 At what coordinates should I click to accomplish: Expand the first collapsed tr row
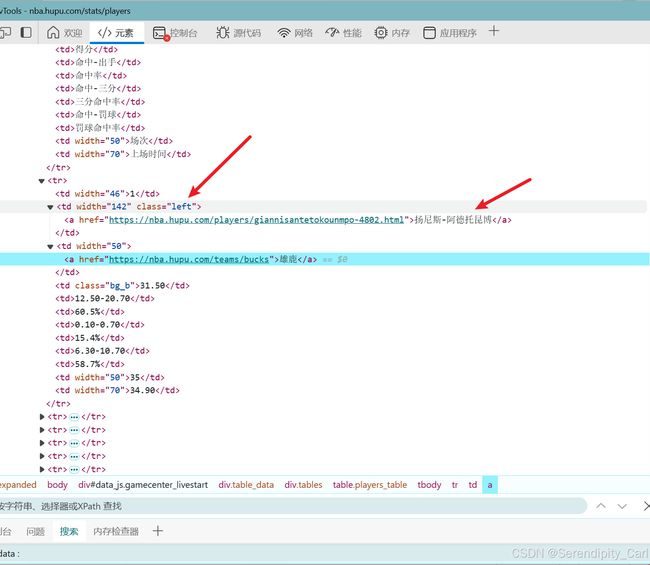click(42, 417)
